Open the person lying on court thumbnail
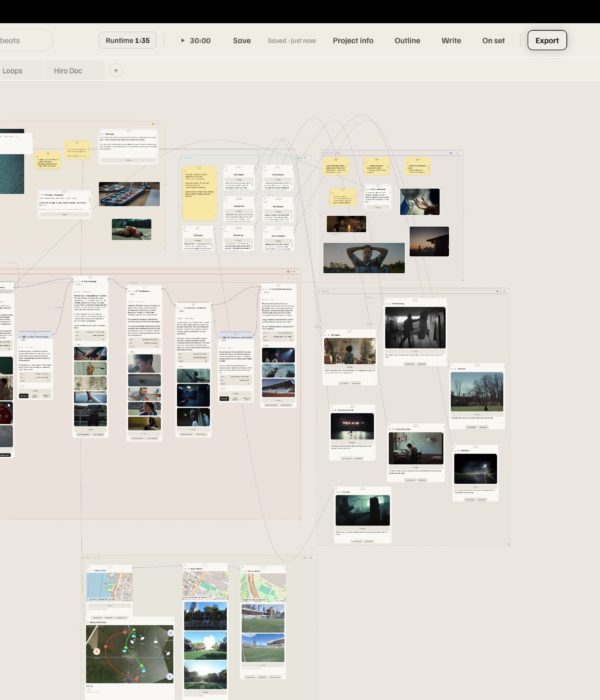The image size is (600, 700). click(131, 229)
